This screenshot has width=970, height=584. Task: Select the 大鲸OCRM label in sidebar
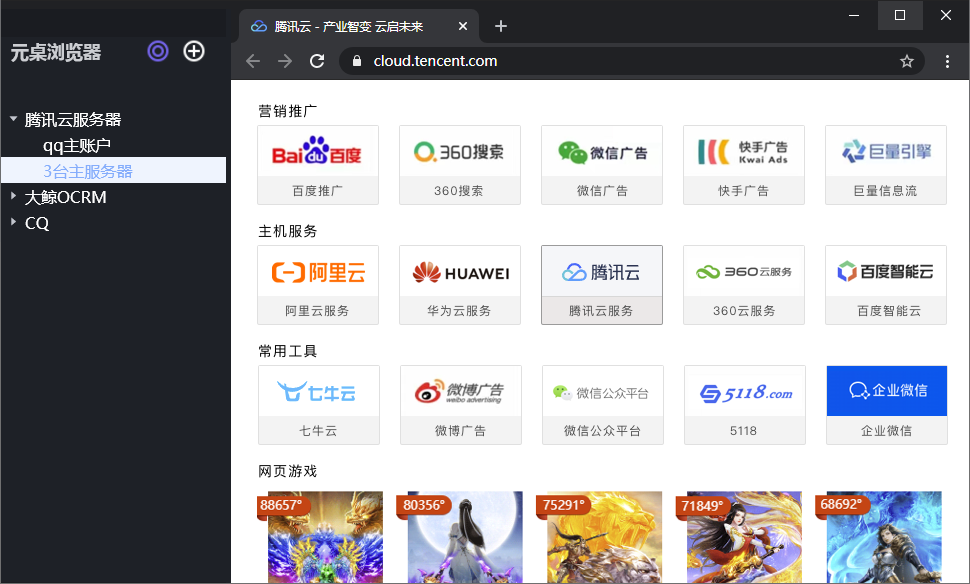point(65,197)
